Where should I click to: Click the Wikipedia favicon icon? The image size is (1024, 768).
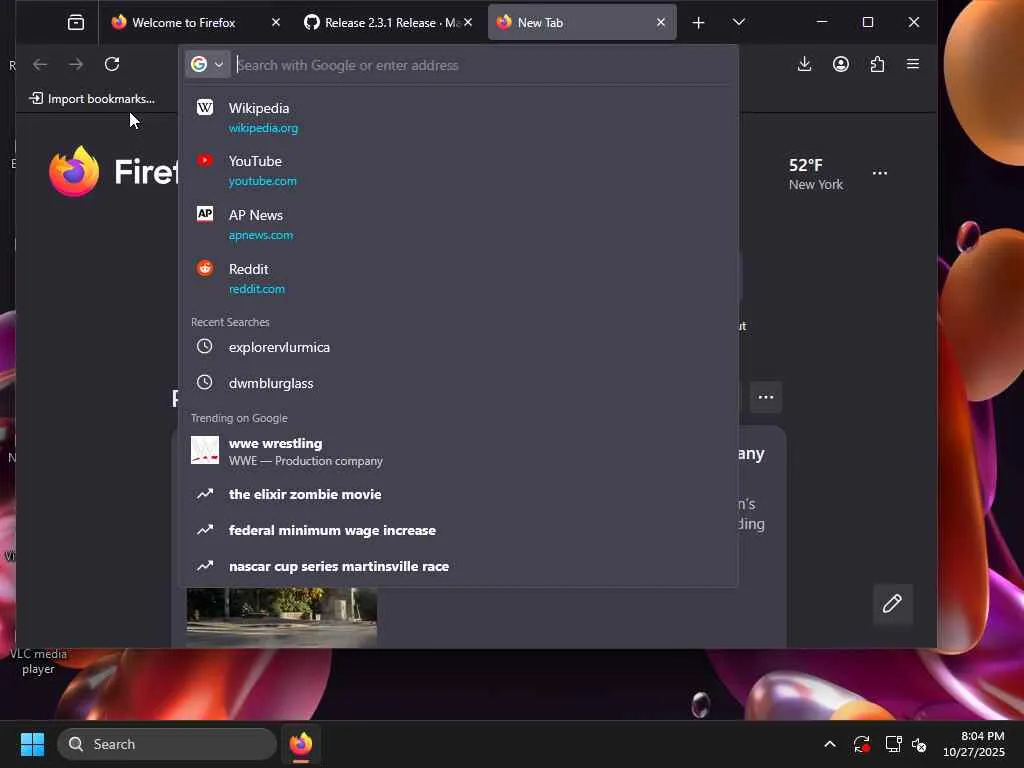pyautogui.click(x=205, y=107)
